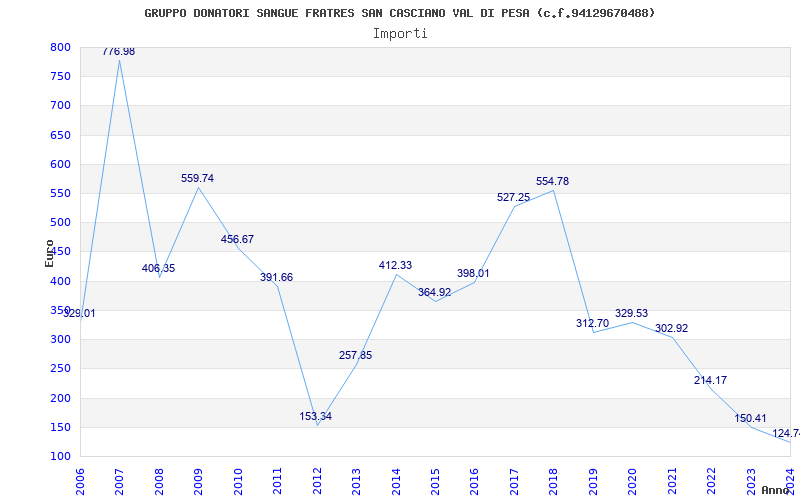The image size is (800, 500).
Task: Select the 406.35 data label
Action: [x=158, y=268]
